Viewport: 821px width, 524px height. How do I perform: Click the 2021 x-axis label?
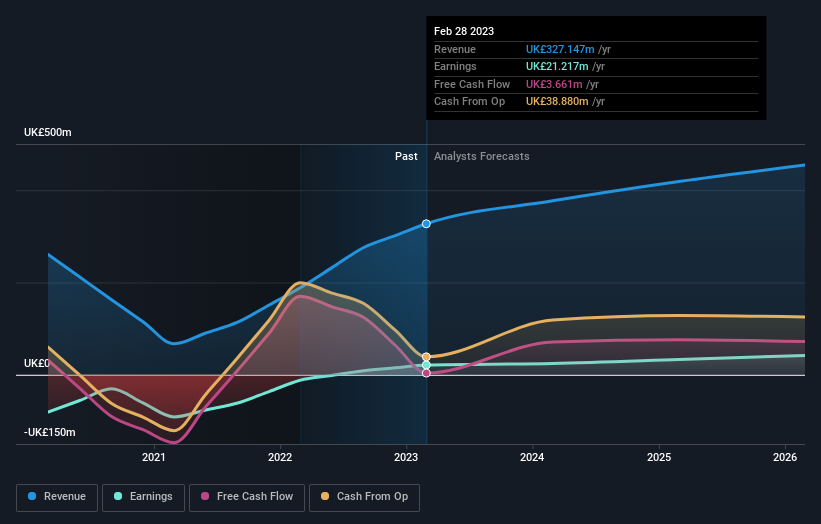(153, 458)
